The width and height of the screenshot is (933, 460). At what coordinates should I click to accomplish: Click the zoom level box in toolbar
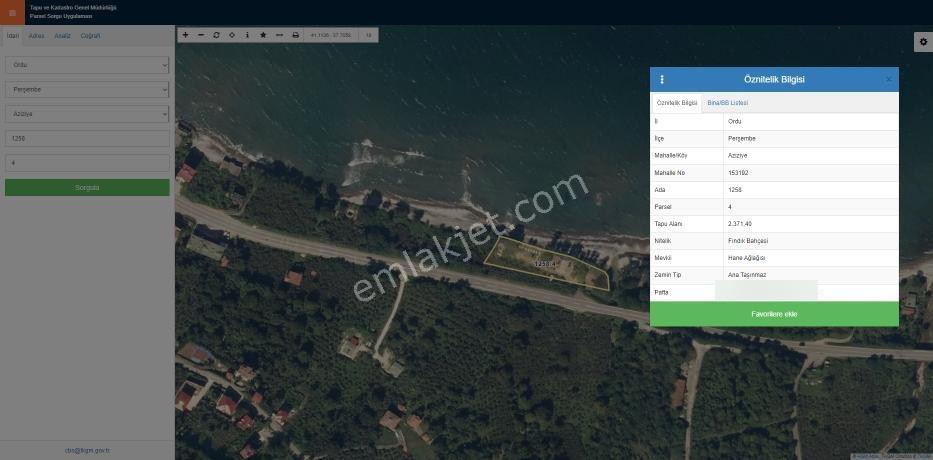pyautogui.click(x=368, y=35)
